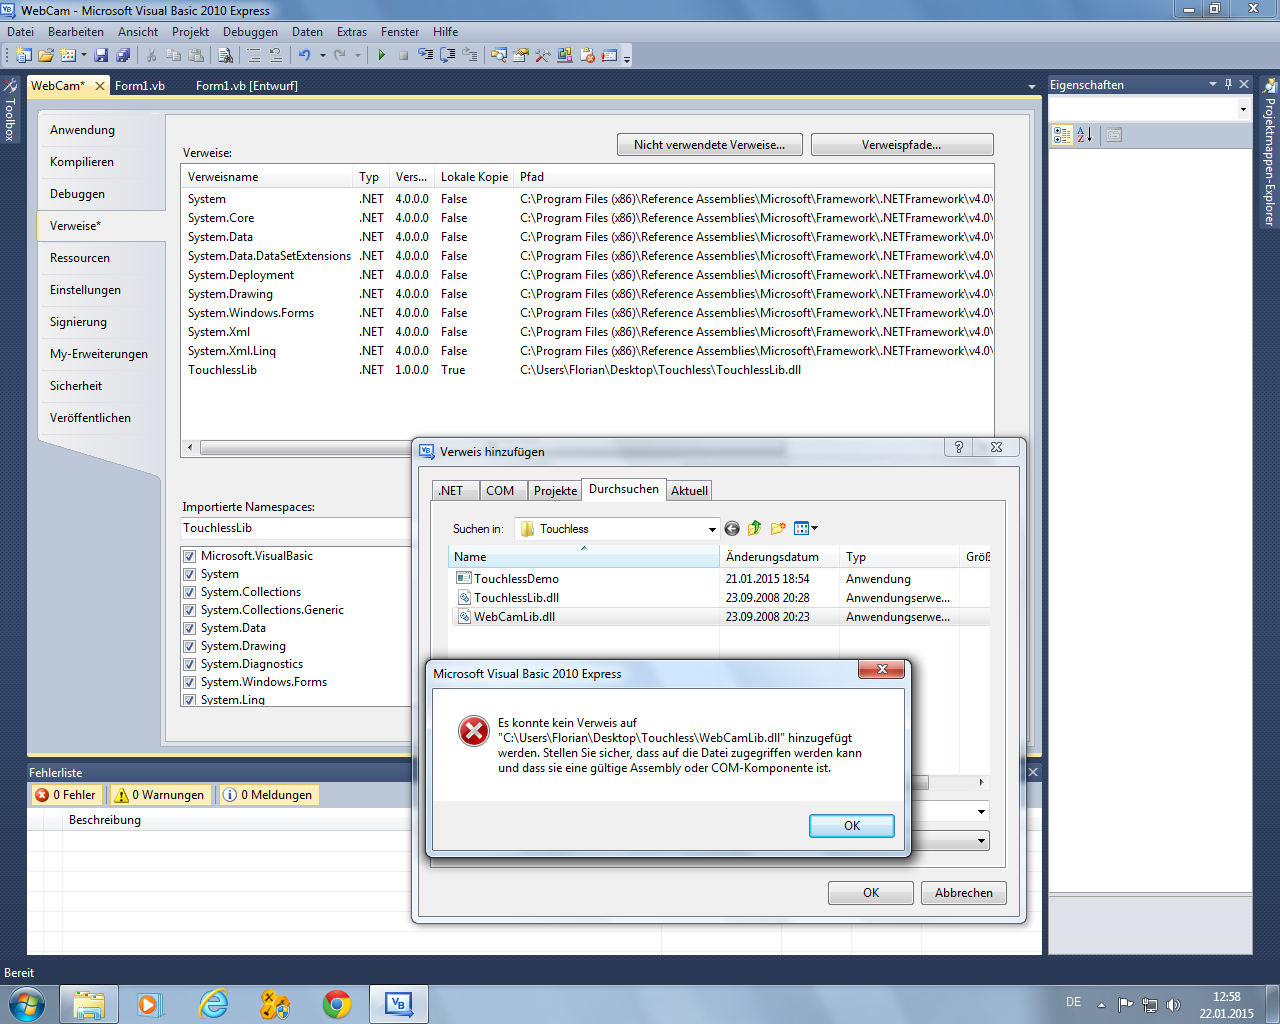Click 'Nicht verwendete Verweise...' button
The width and height of the screenshot is (1280, 1024).
(x=709, y=145)
